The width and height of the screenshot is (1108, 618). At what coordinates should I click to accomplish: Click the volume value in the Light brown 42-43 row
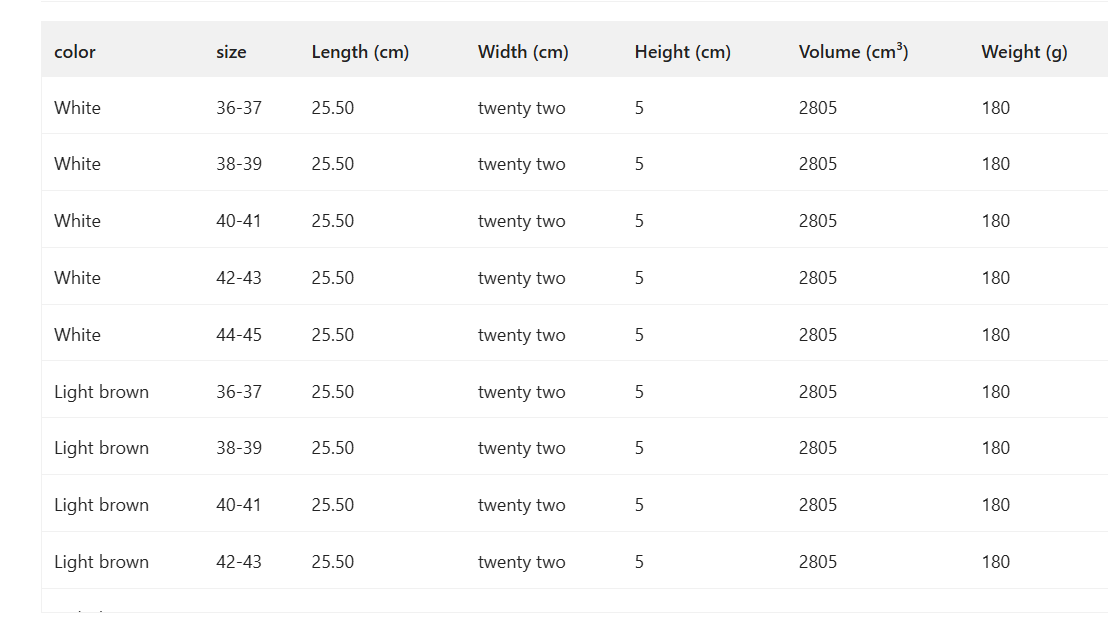[817, 562]
